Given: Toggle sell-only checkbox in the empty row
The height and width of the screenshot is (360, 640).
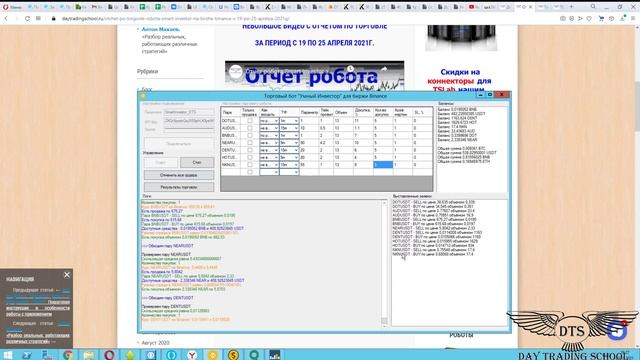Looking at the screenshot, I should coord(250,172).
